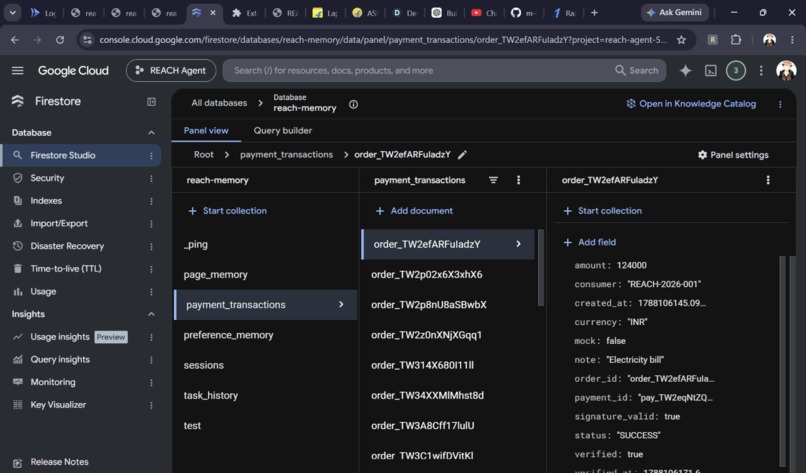Go to All databases breadcrumb
This screenshot has height=473, width=806.
coord(219,103)
